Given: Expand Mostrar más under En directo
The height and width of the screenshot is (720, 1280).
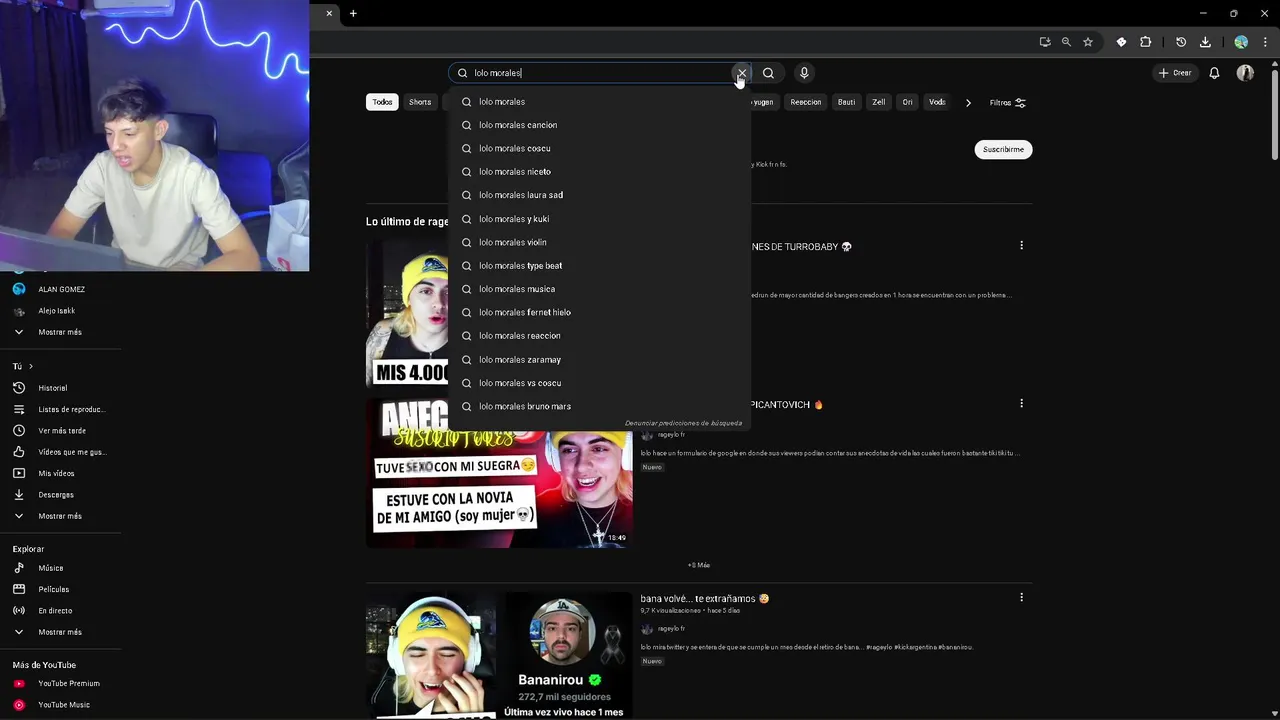Looking at the screenshot, I should coord(61,632).
